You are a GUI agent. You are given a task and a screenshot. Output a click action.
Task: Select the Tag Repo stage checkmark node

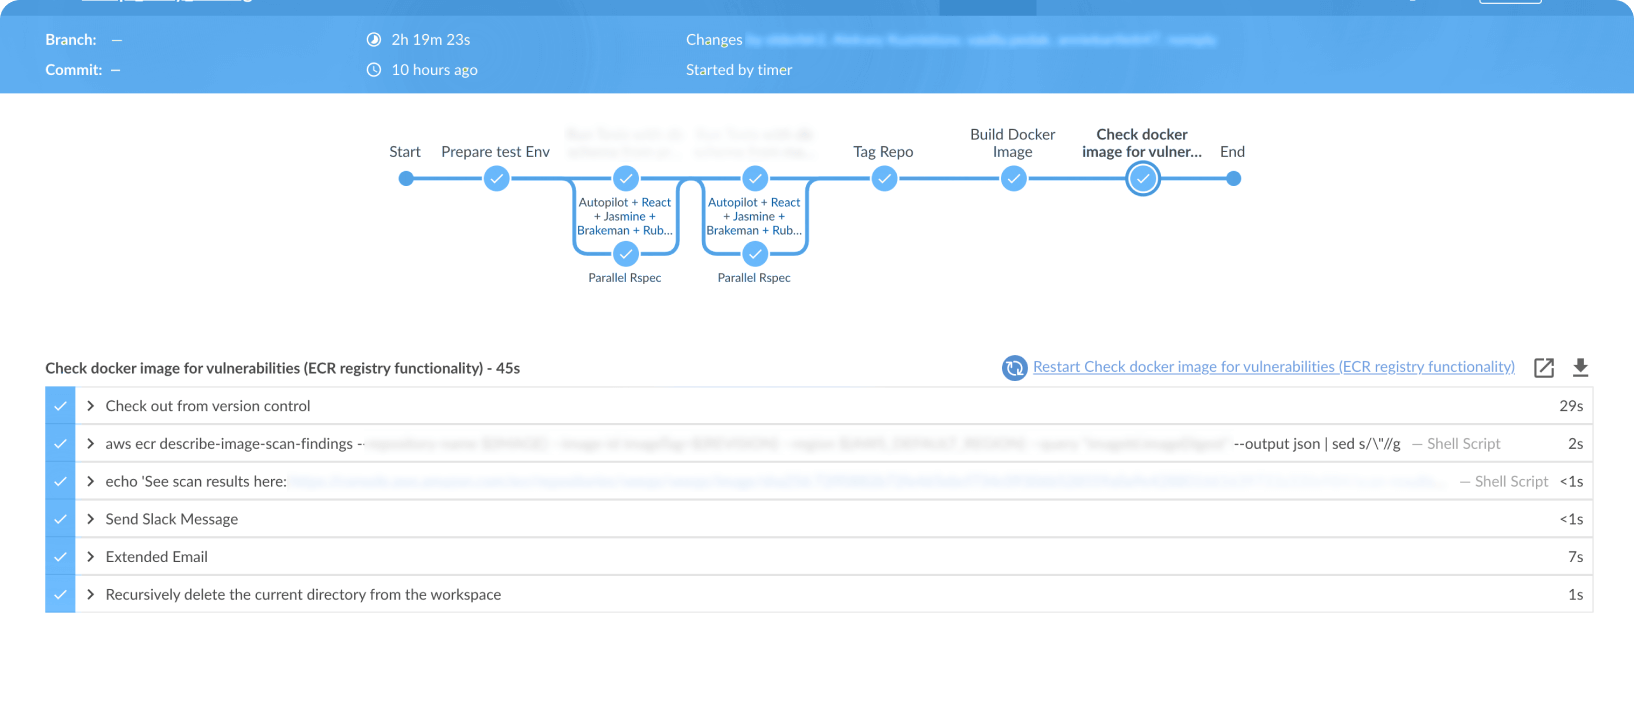pos(884,179)
